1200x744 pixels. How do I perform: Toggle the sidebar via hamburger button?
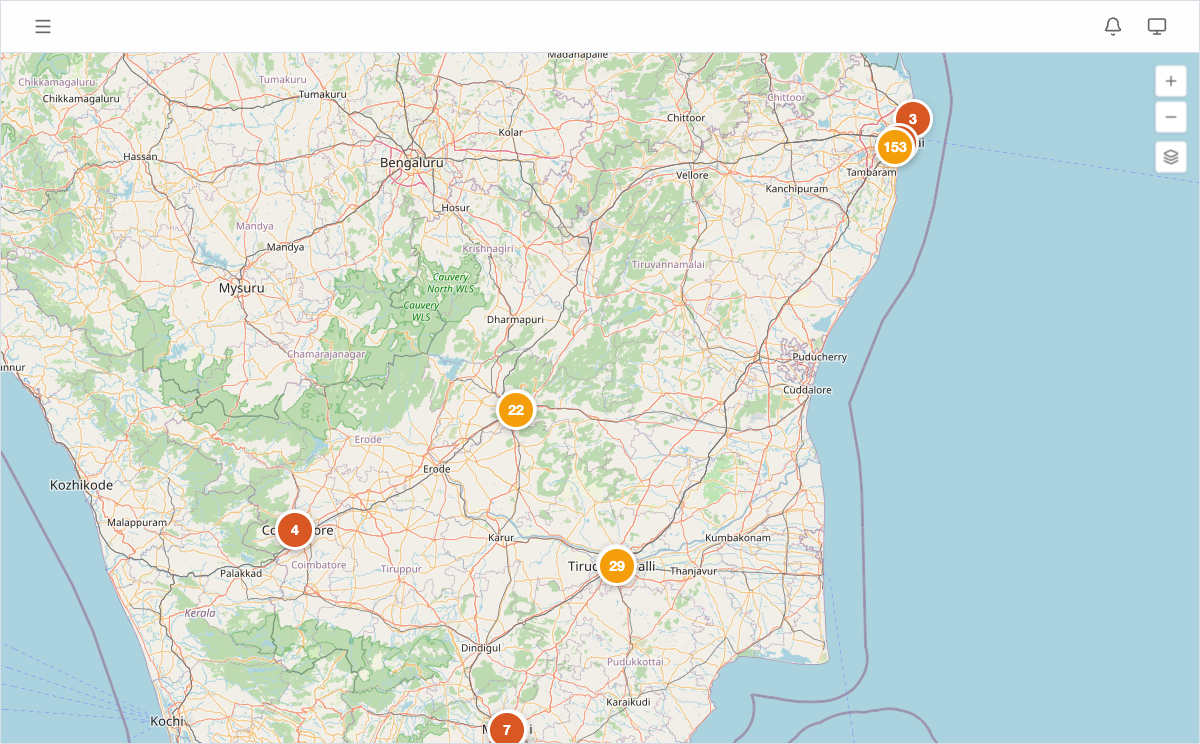[x=43, y=26]
